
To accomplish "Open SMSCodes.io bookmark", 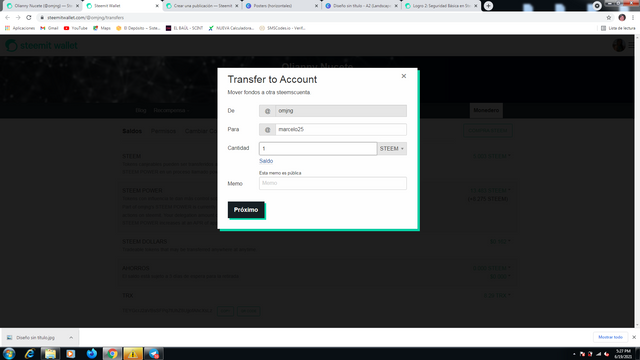I will pyautogui.click(x=282, y=28).
